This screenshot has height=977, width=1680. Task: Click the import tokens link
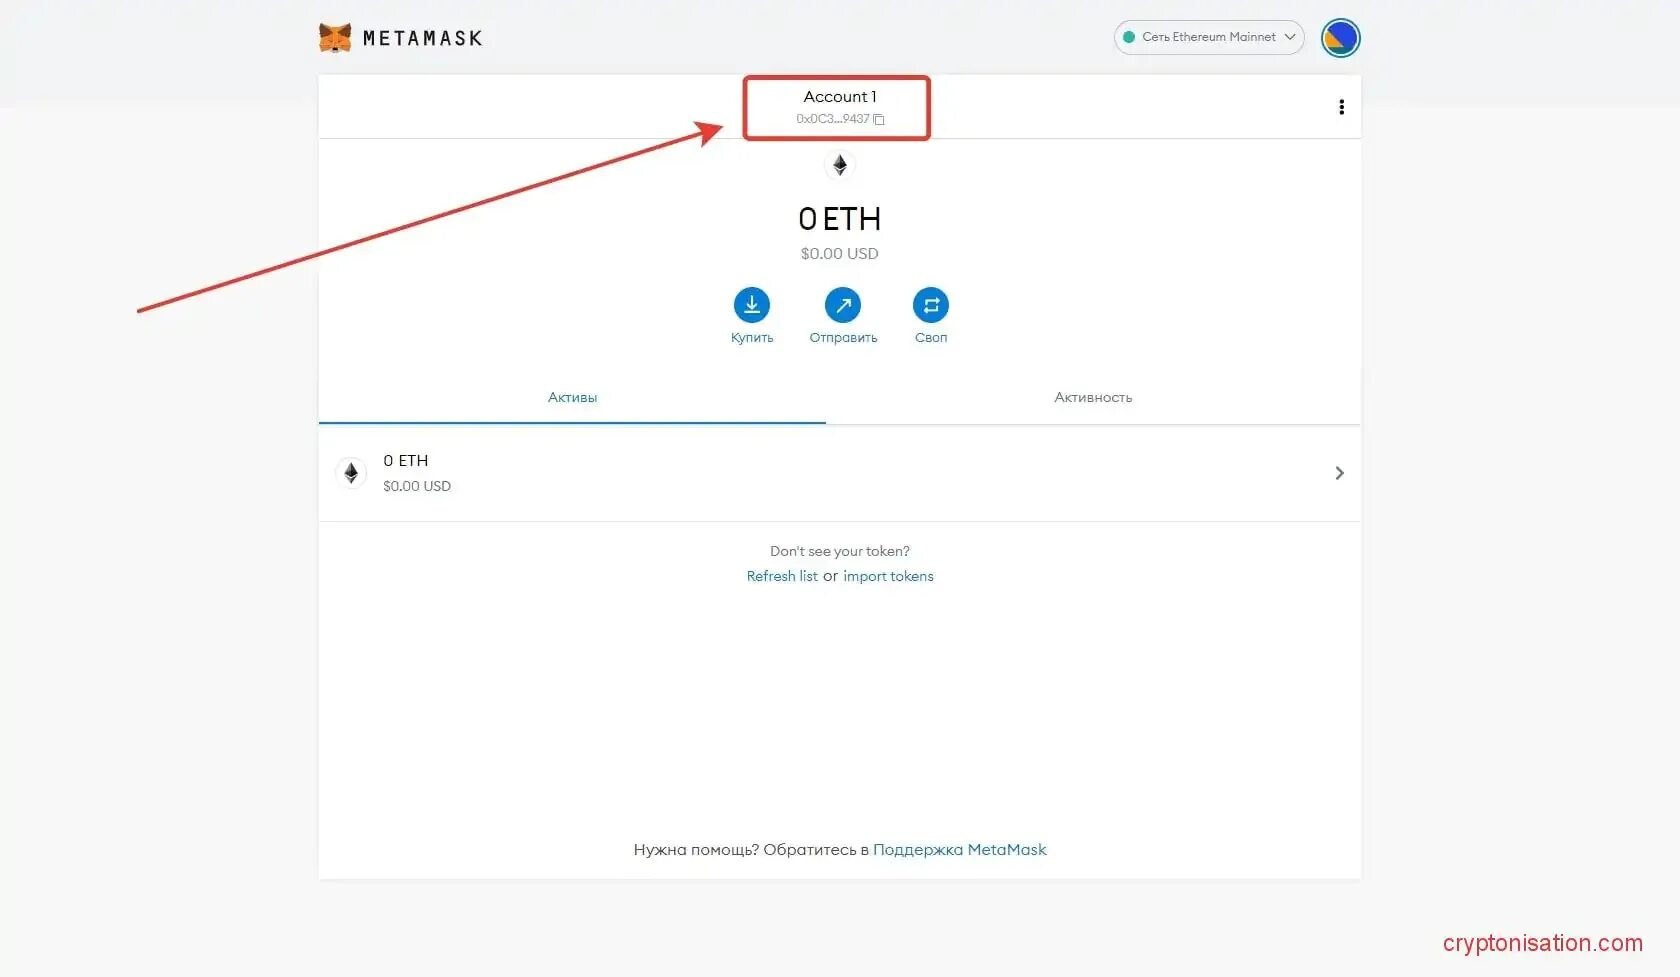[x=888, y=576]
